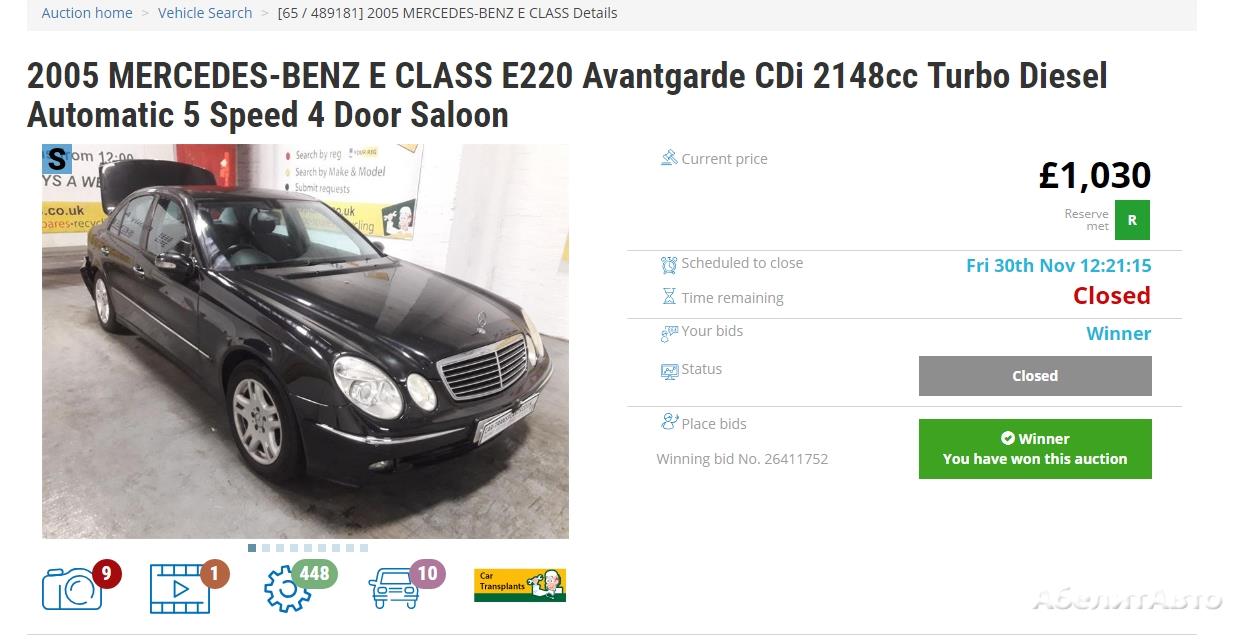Open the Vehicle Search breadcrumb link
Viewport: 1236px width, 640px height.
[x=205, y=13]
